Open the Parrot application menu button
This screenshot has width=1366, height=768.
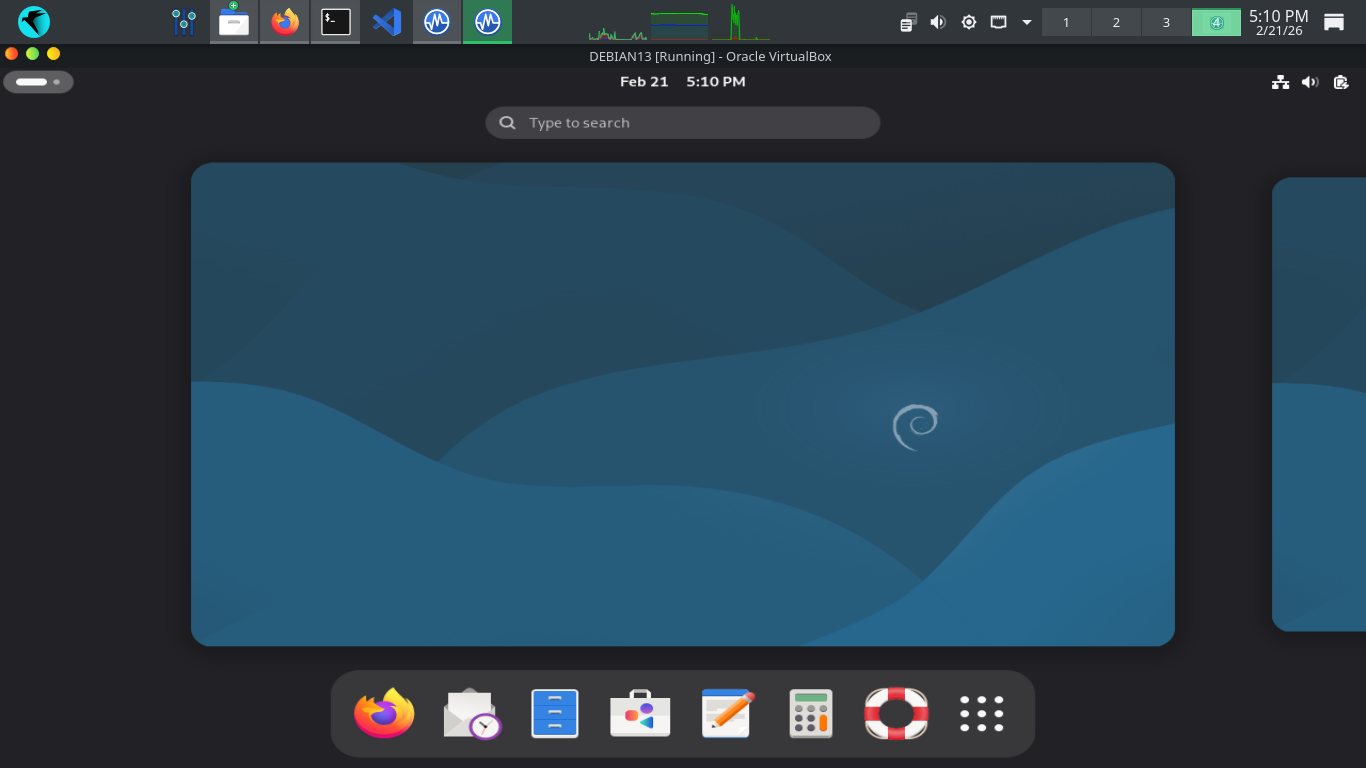point(34,22)
